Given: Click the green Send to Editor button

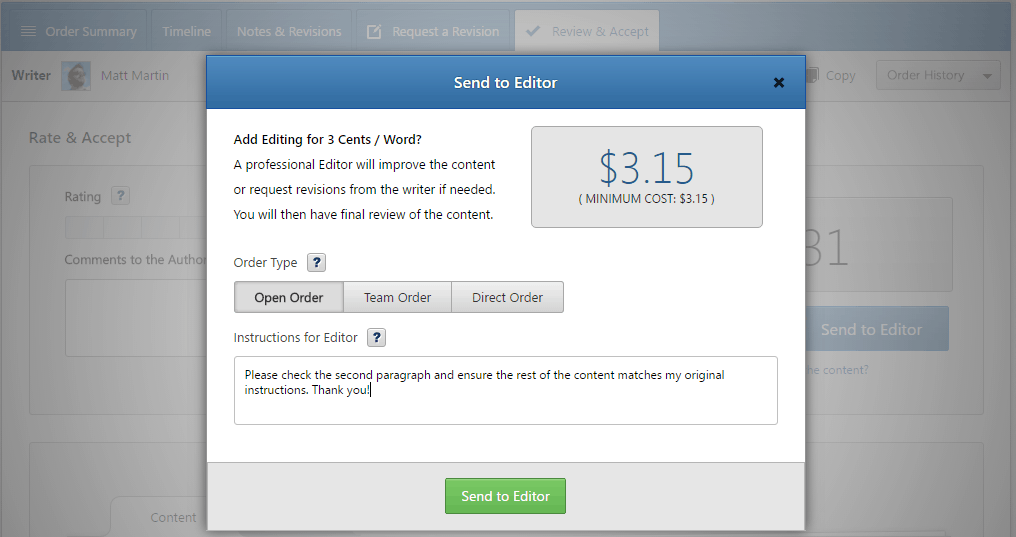Looking at the screenshot, I should click(505, 496).
